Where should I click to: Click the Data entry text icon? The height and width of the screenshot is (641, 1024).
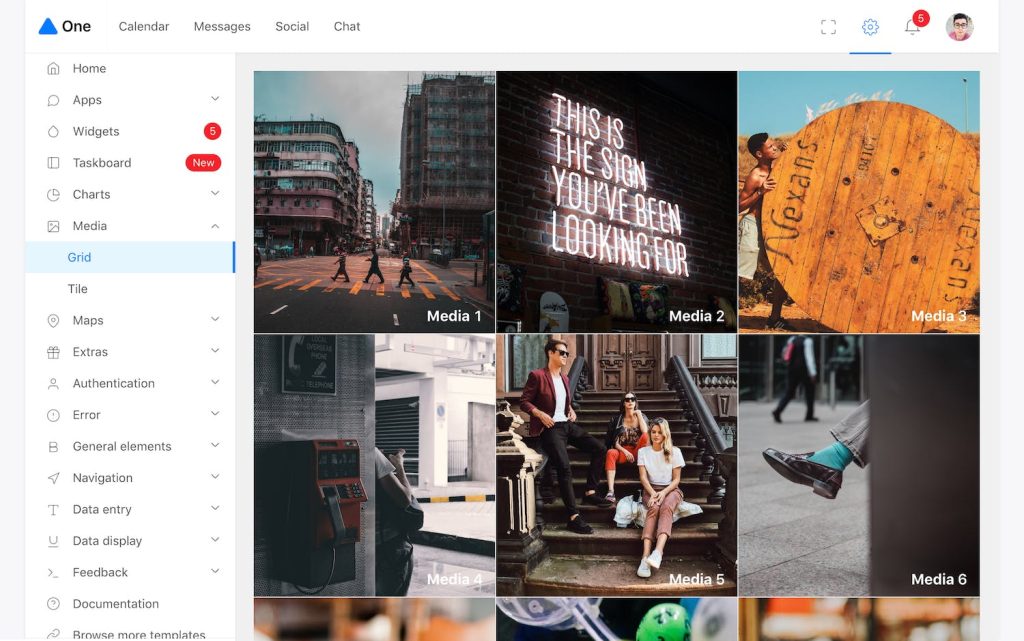(x=54, y=509)
